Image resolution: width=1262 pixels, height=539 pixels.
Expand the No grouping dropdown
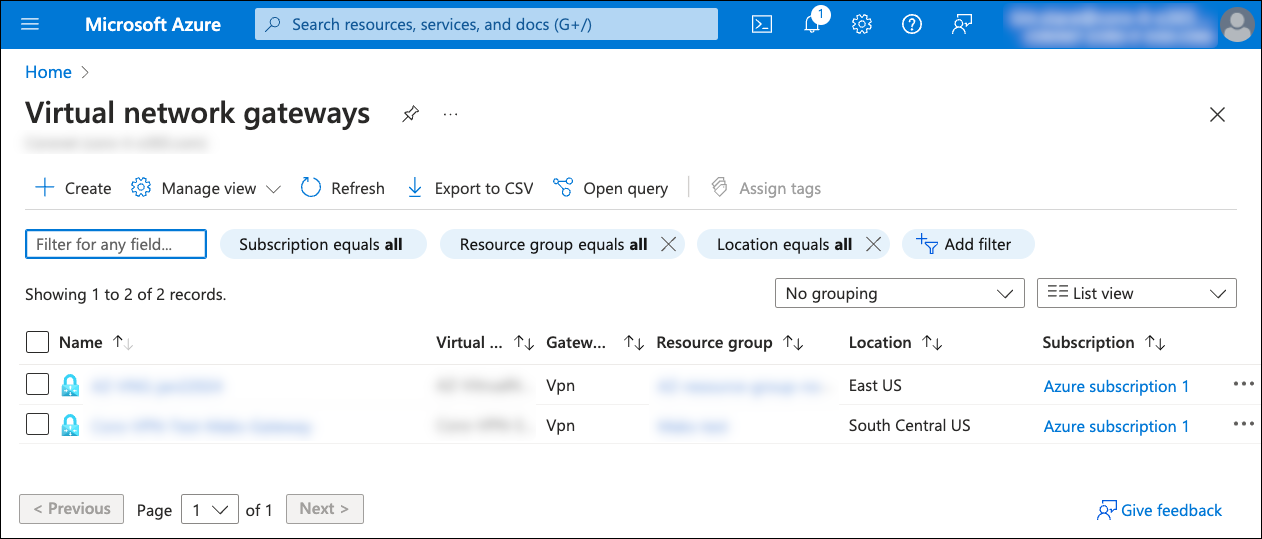click(x=899, y=293)
